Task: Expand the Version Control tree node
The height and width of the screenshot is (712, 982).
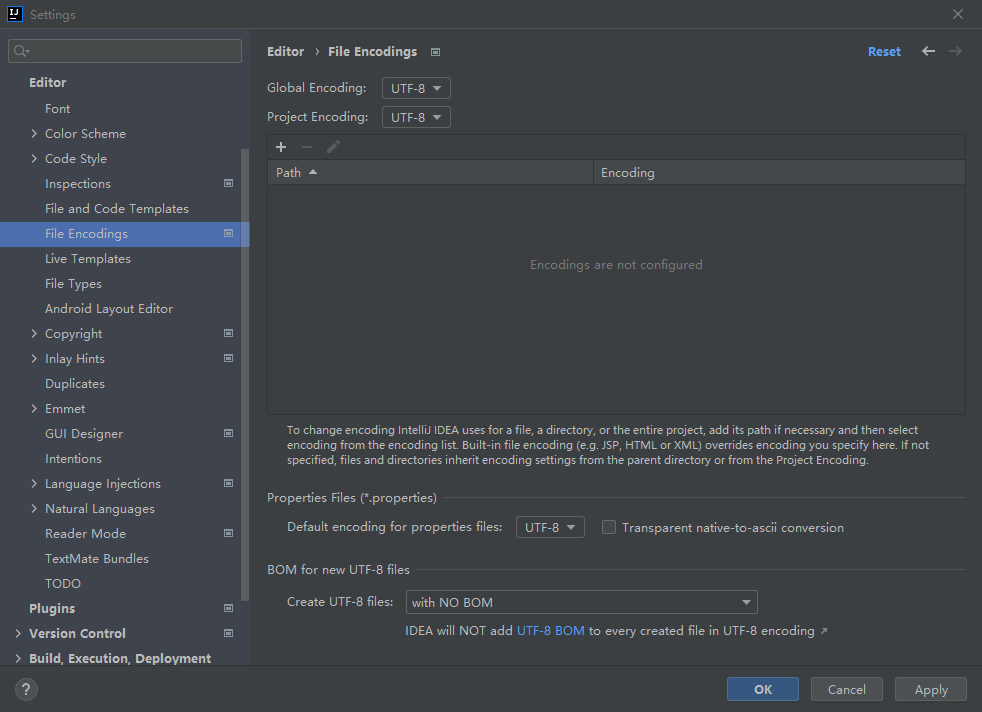Action: [18, 634]
